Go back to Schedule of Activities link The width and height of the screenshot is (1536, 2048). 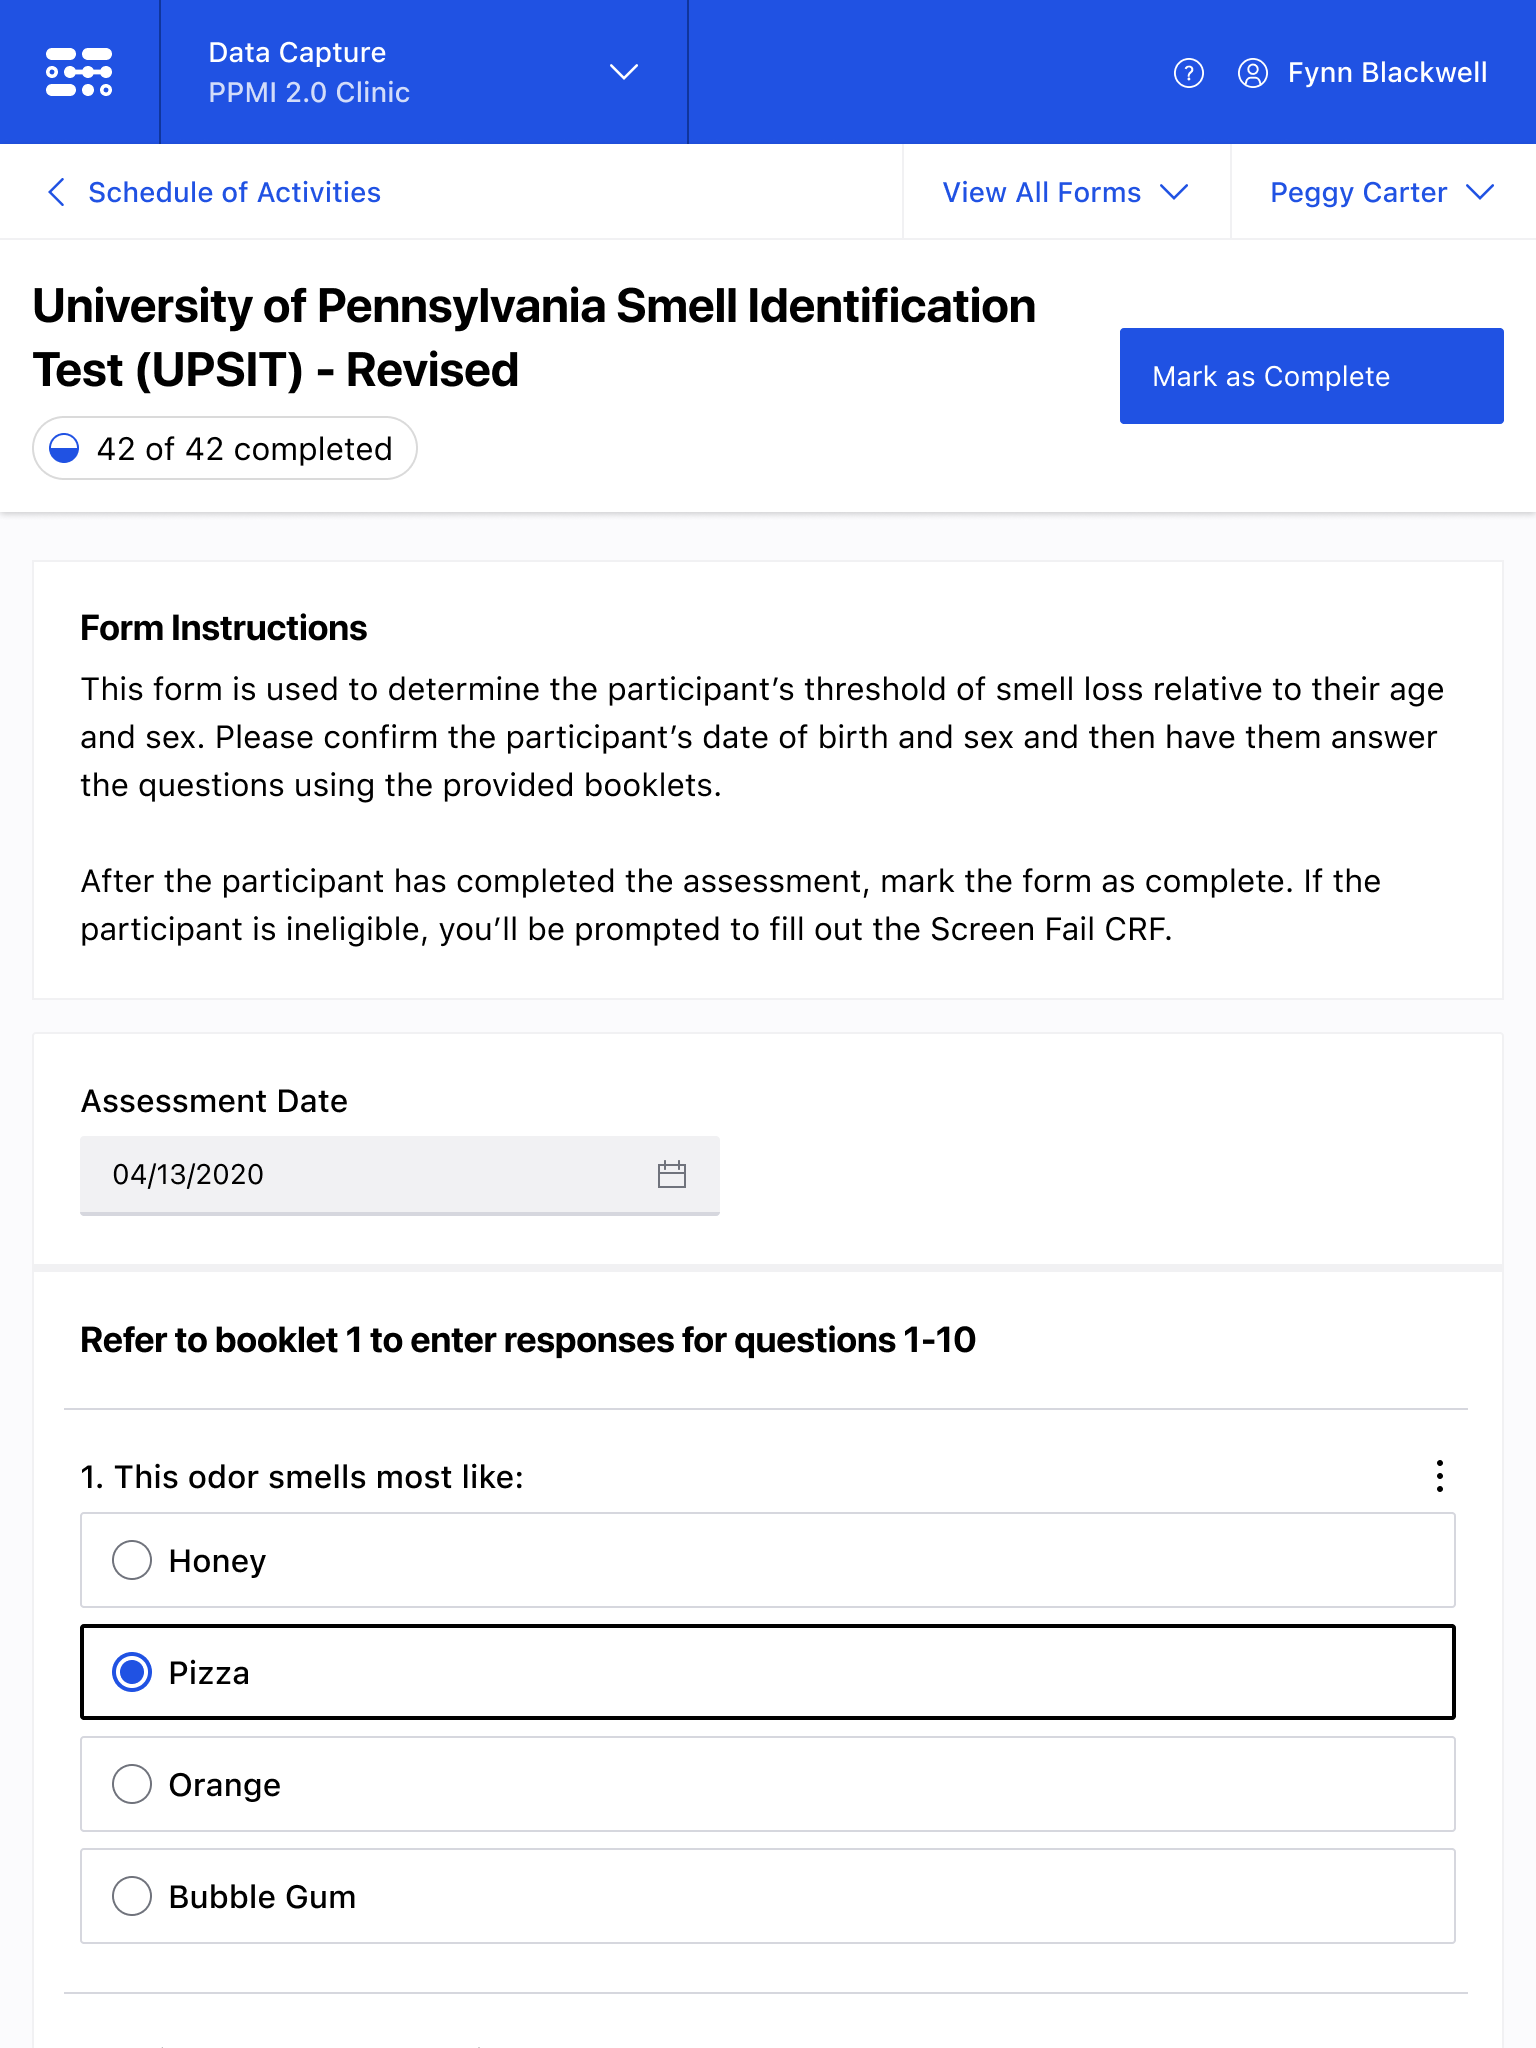tap(234, 192)
